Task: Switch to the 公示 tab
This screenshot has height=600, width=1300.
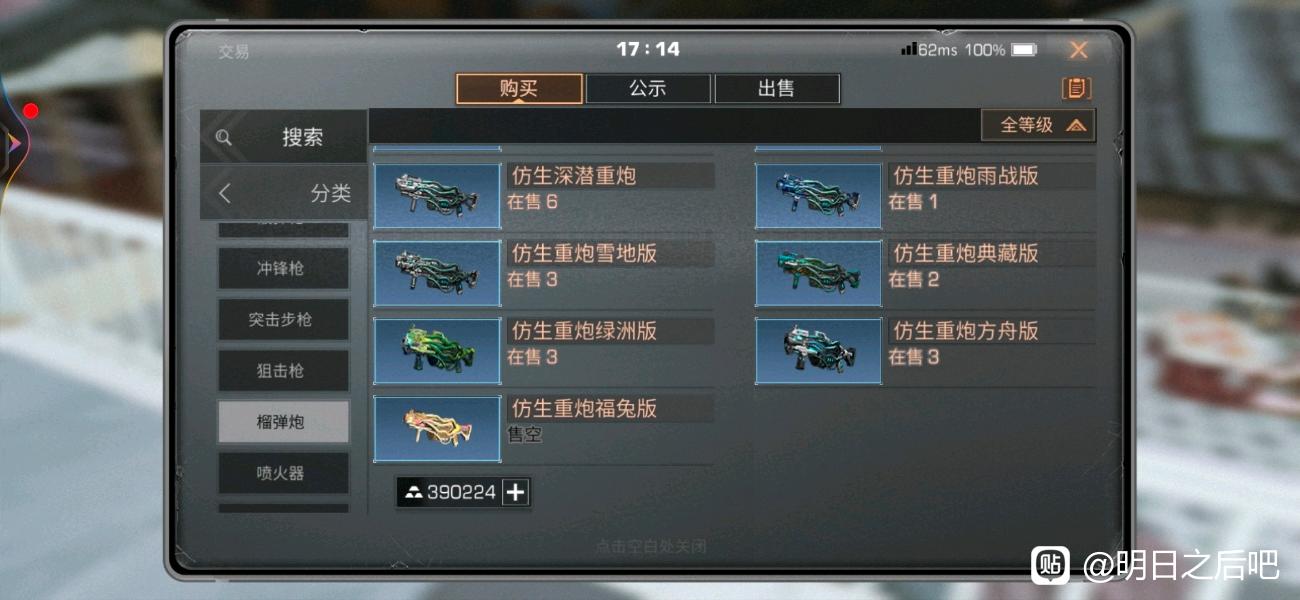Action: point(648,88)
